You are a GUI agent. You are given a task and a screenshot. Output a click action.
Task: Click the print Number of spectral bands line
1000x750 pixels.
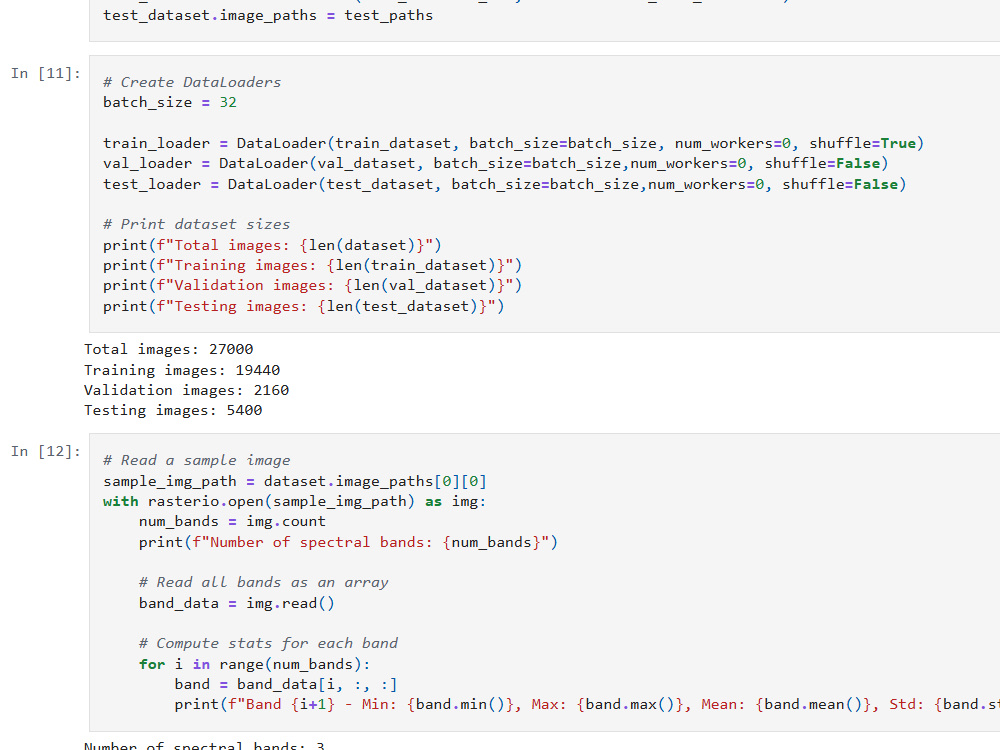tap(348, 543)
